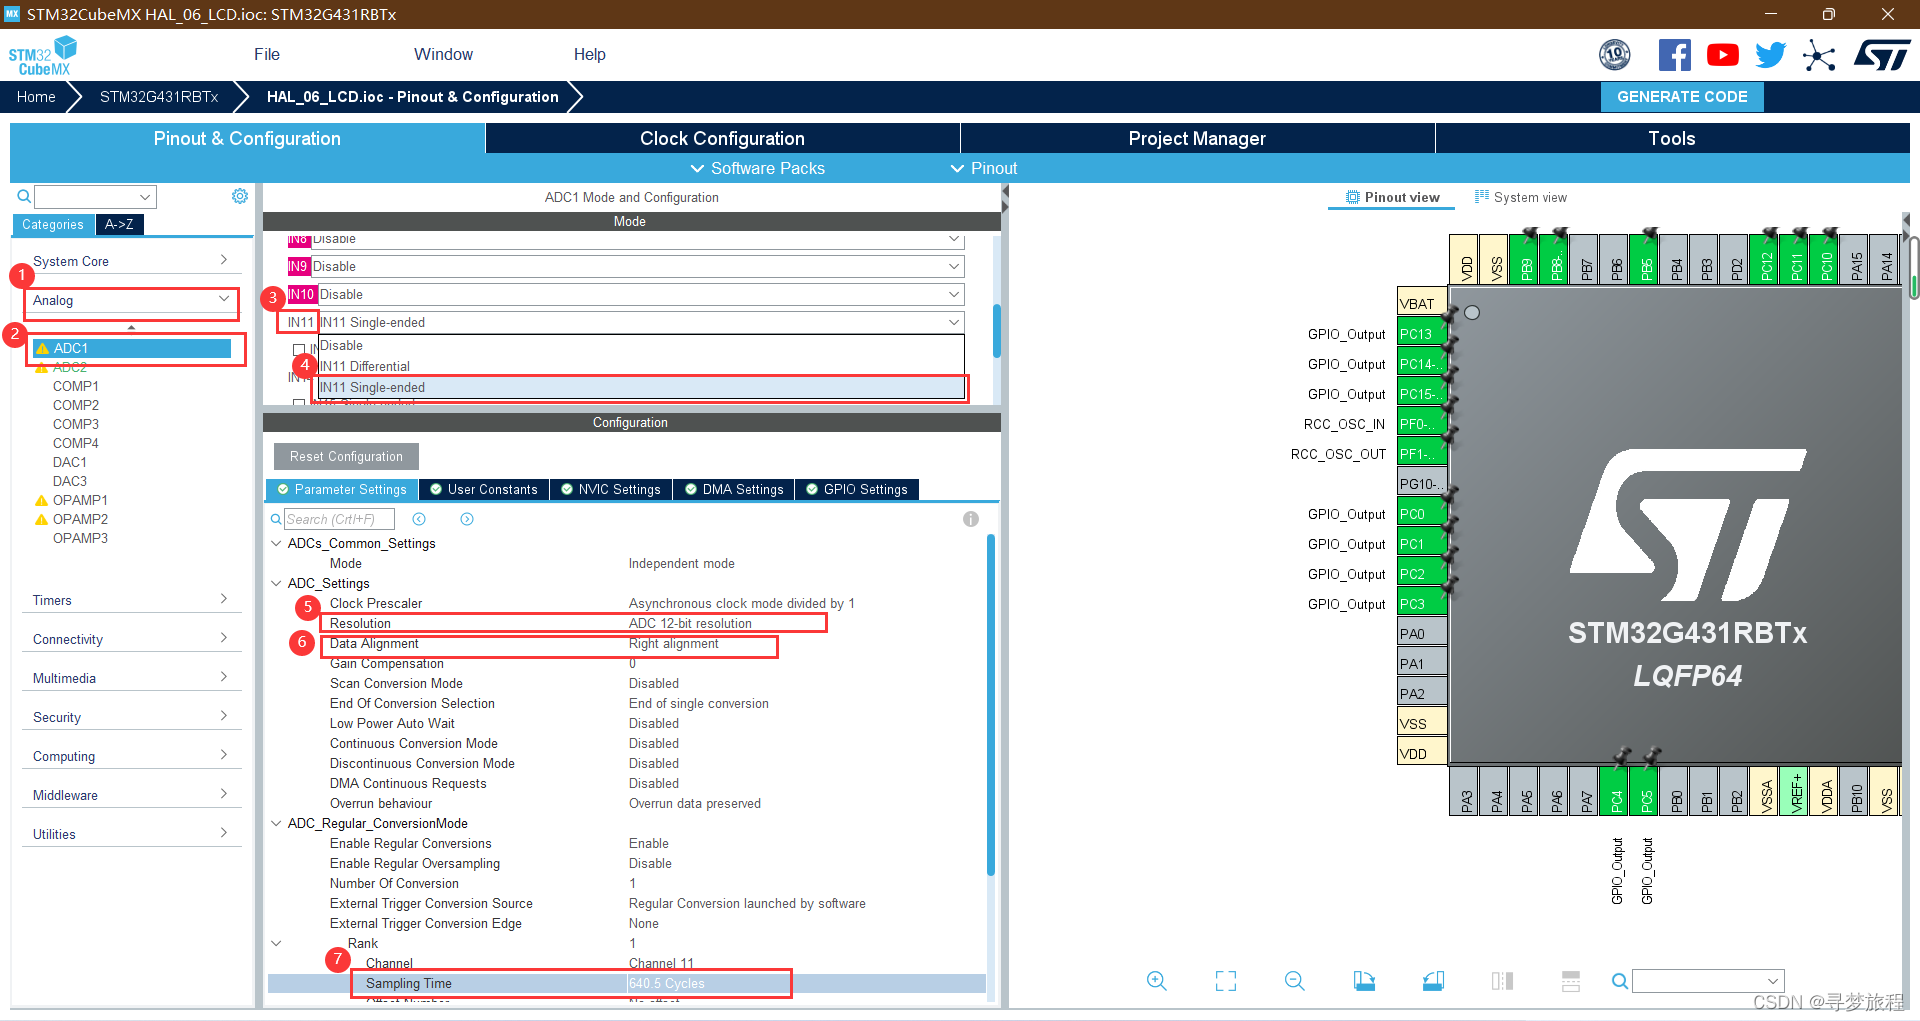
Task: Click into the parameter search field
Action: [339, 519]
